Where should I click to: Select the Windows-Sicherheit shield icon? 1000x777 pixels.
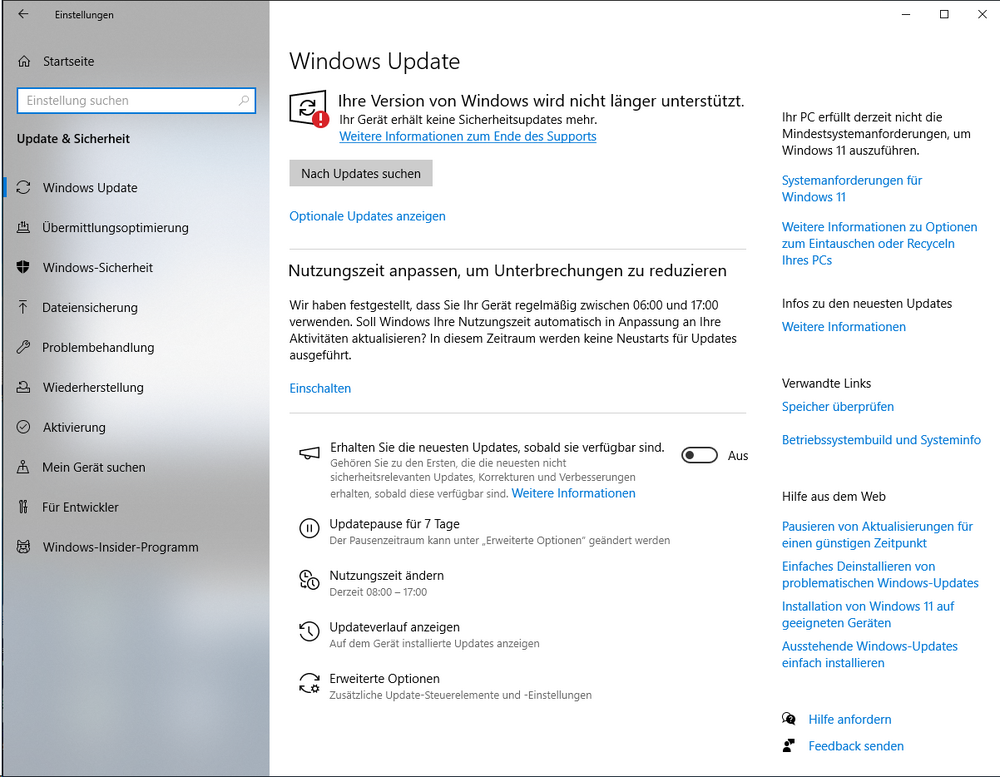[x=23, y=267]
